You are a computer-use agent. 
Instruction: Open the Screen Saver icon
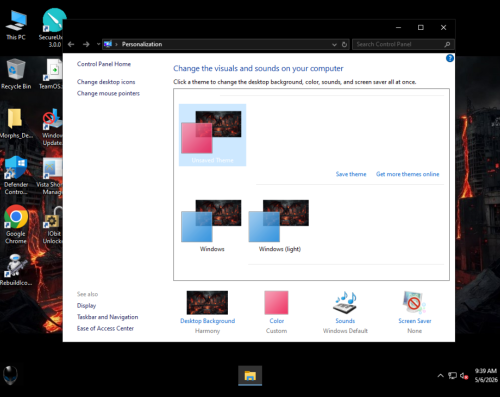click(414, 302)
